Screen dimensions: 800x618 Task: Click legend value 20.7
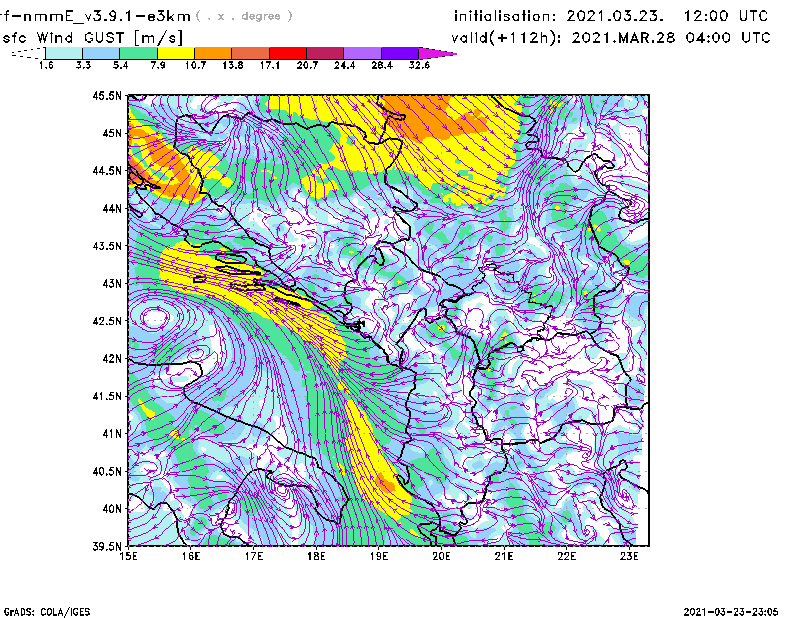(x=307, y=65)
